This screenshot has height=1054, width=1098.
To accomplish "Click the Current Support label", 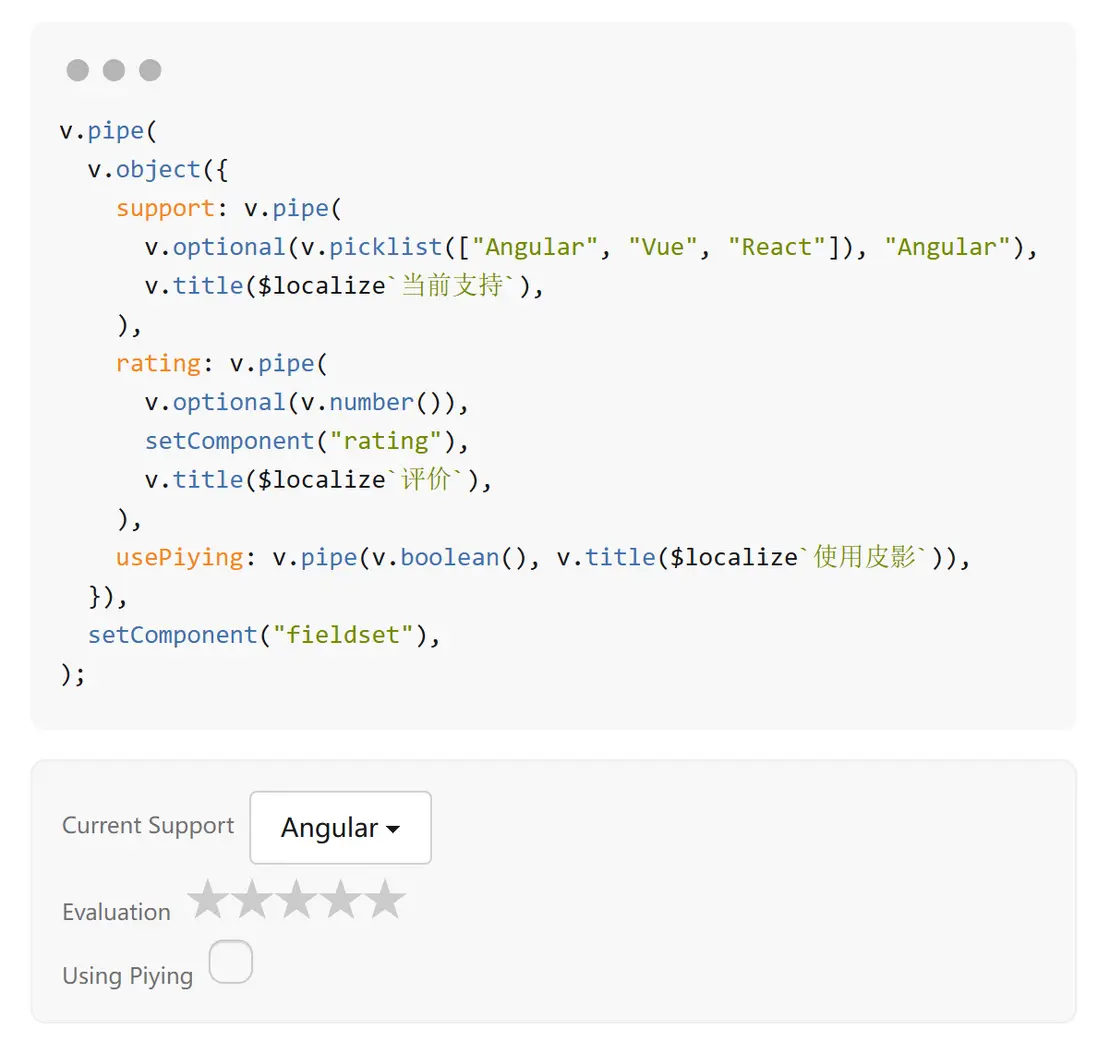I will (x=148, y=826).
